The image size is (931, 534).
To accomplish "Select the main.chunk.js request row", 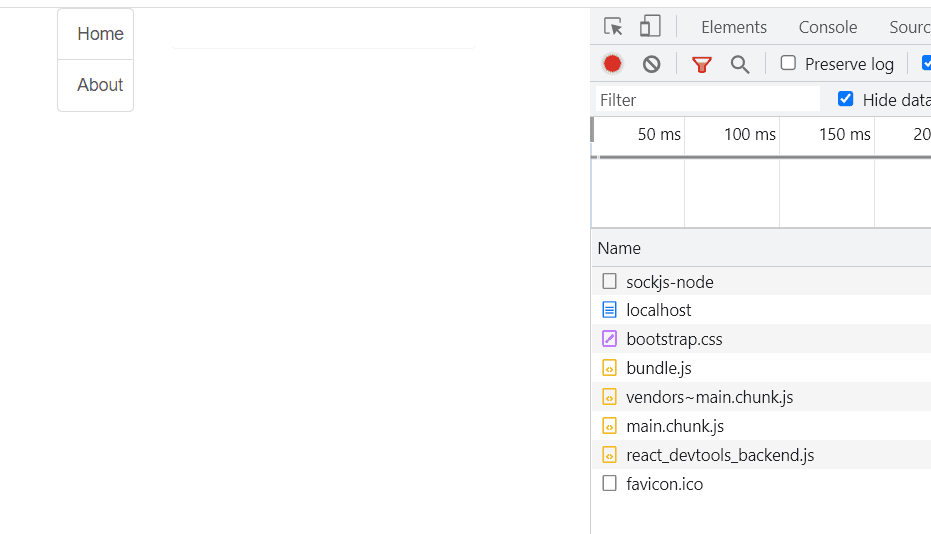I will click(761, 426).
